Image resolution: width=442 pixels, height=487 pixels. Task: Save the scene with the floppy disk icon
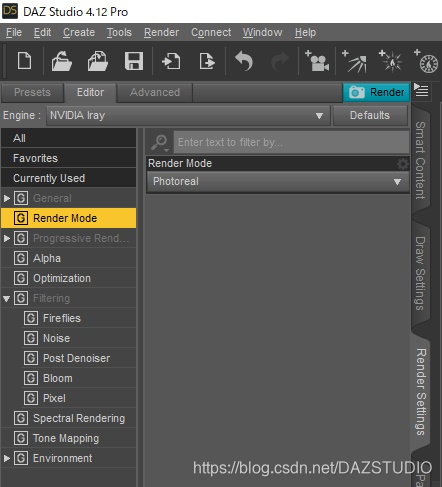(134, 61)
